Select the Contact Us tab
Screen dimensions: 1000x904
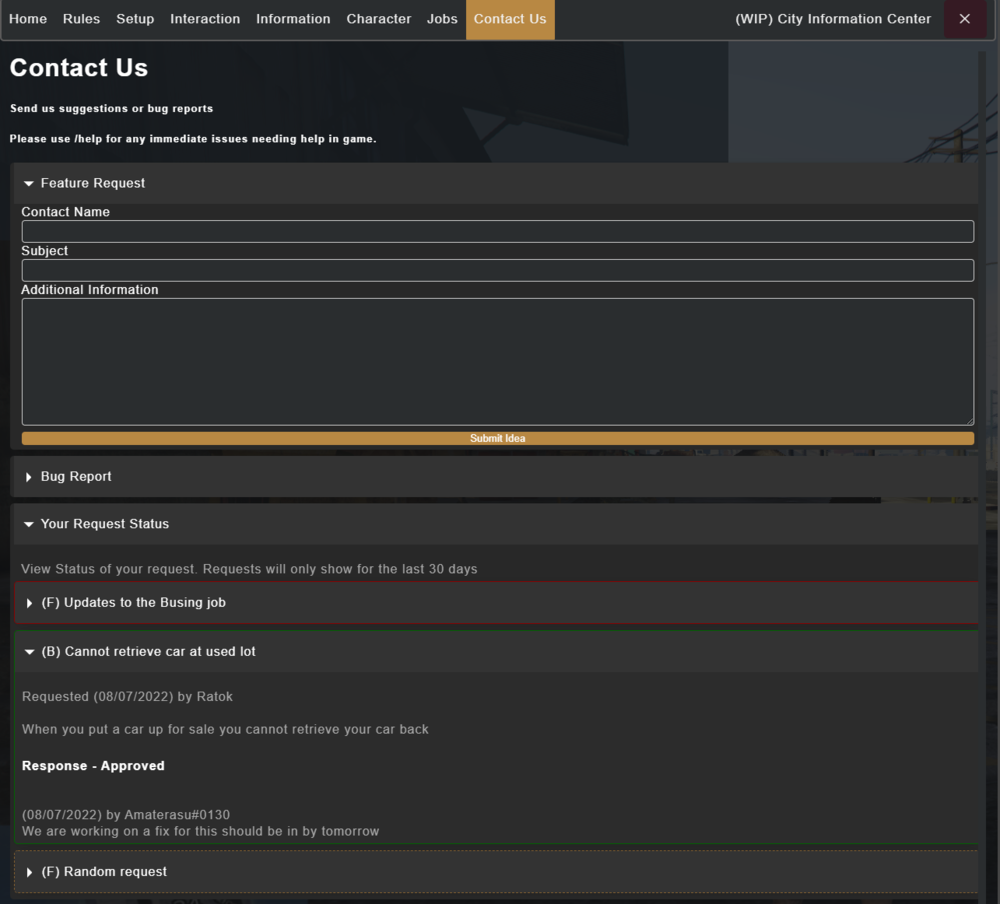pyautogui.click(x=510, y=18)
